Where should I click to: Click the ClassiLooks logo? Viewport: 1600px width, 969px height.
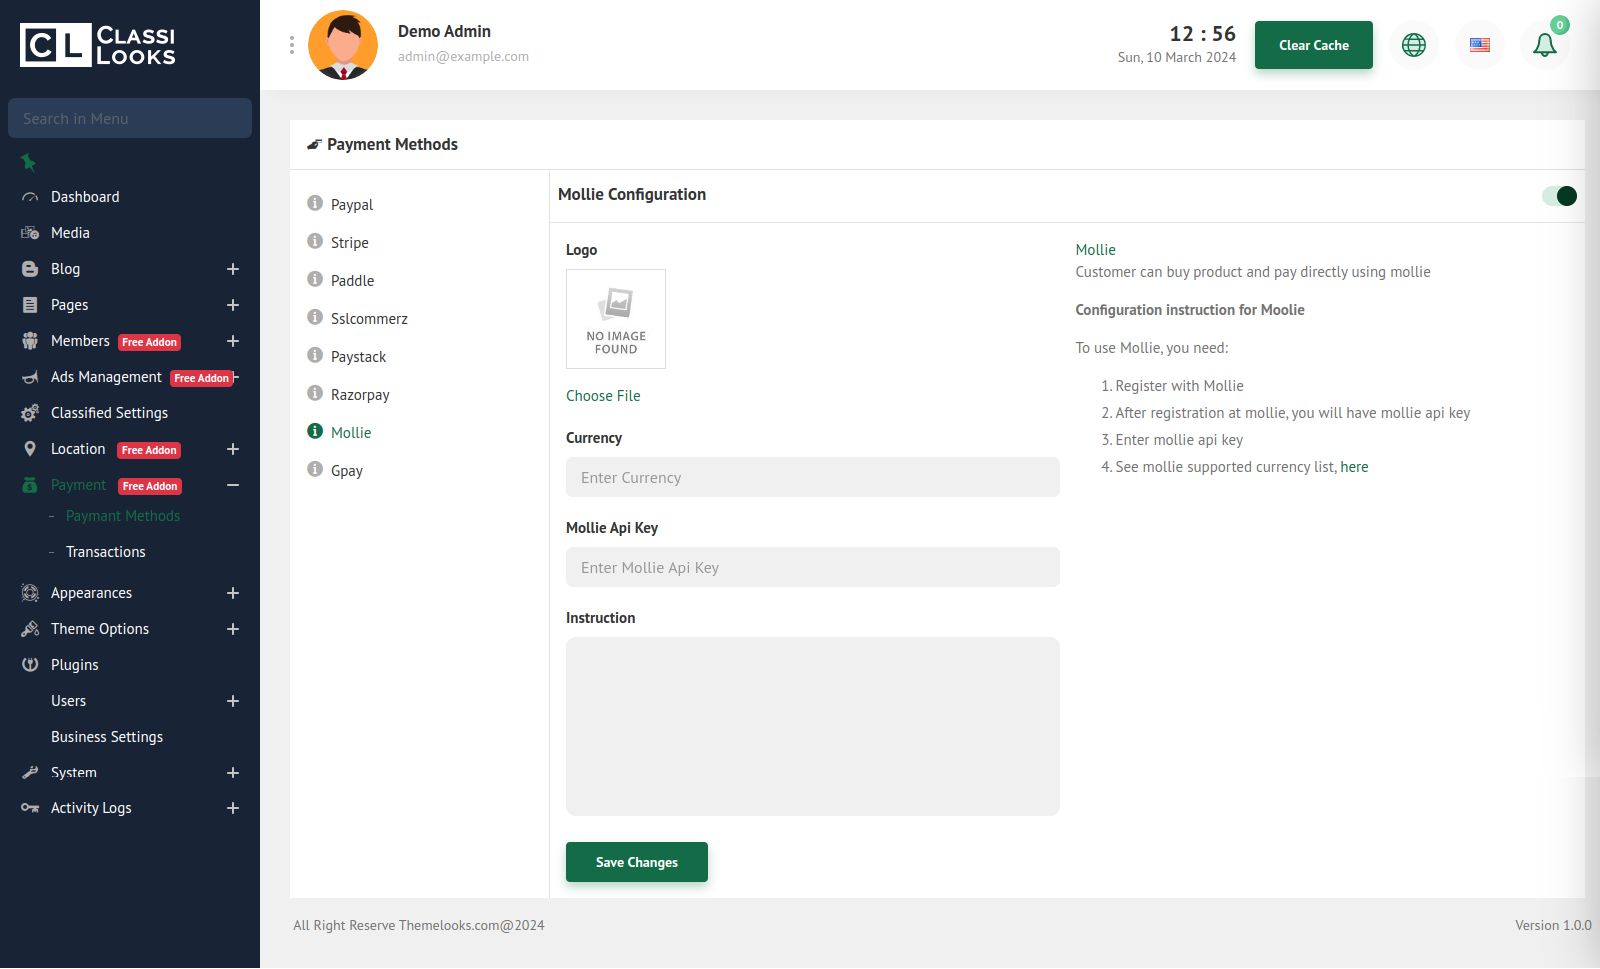click(x=98, y=45)
